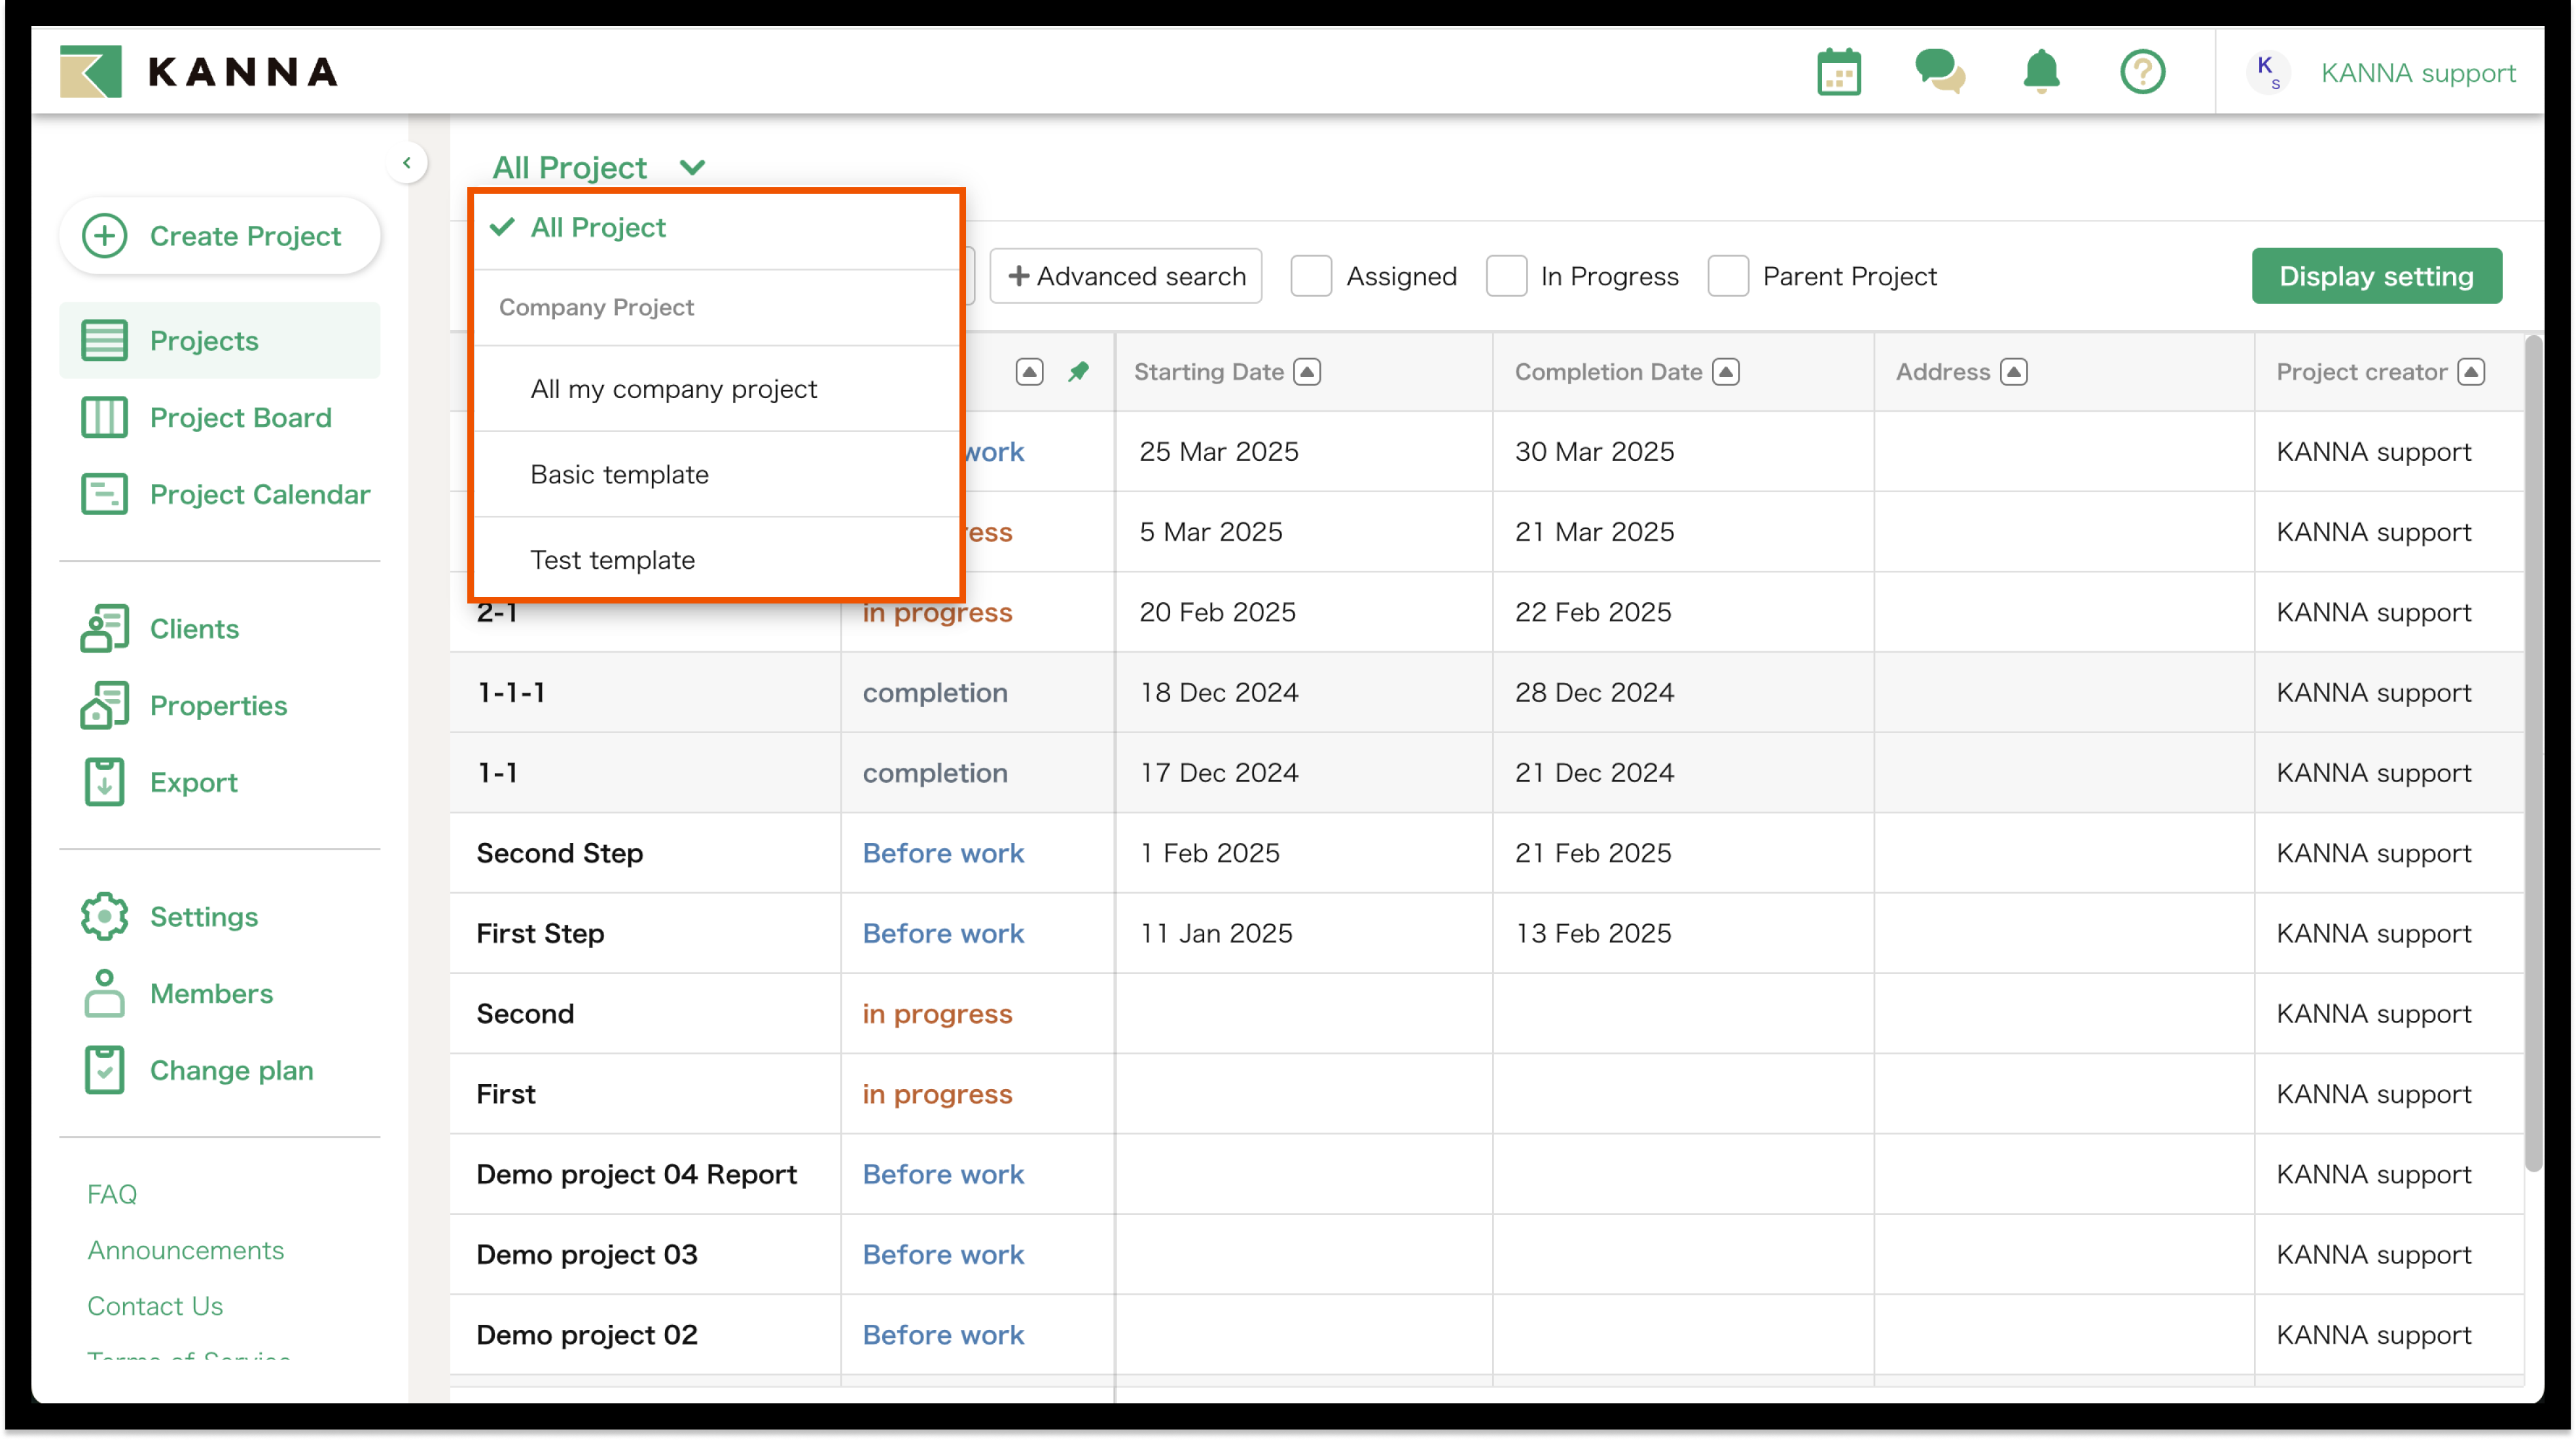Sort by Starting Date arrow
This screenshot has width=2576, height=1440.
[x=1307, y=372]
